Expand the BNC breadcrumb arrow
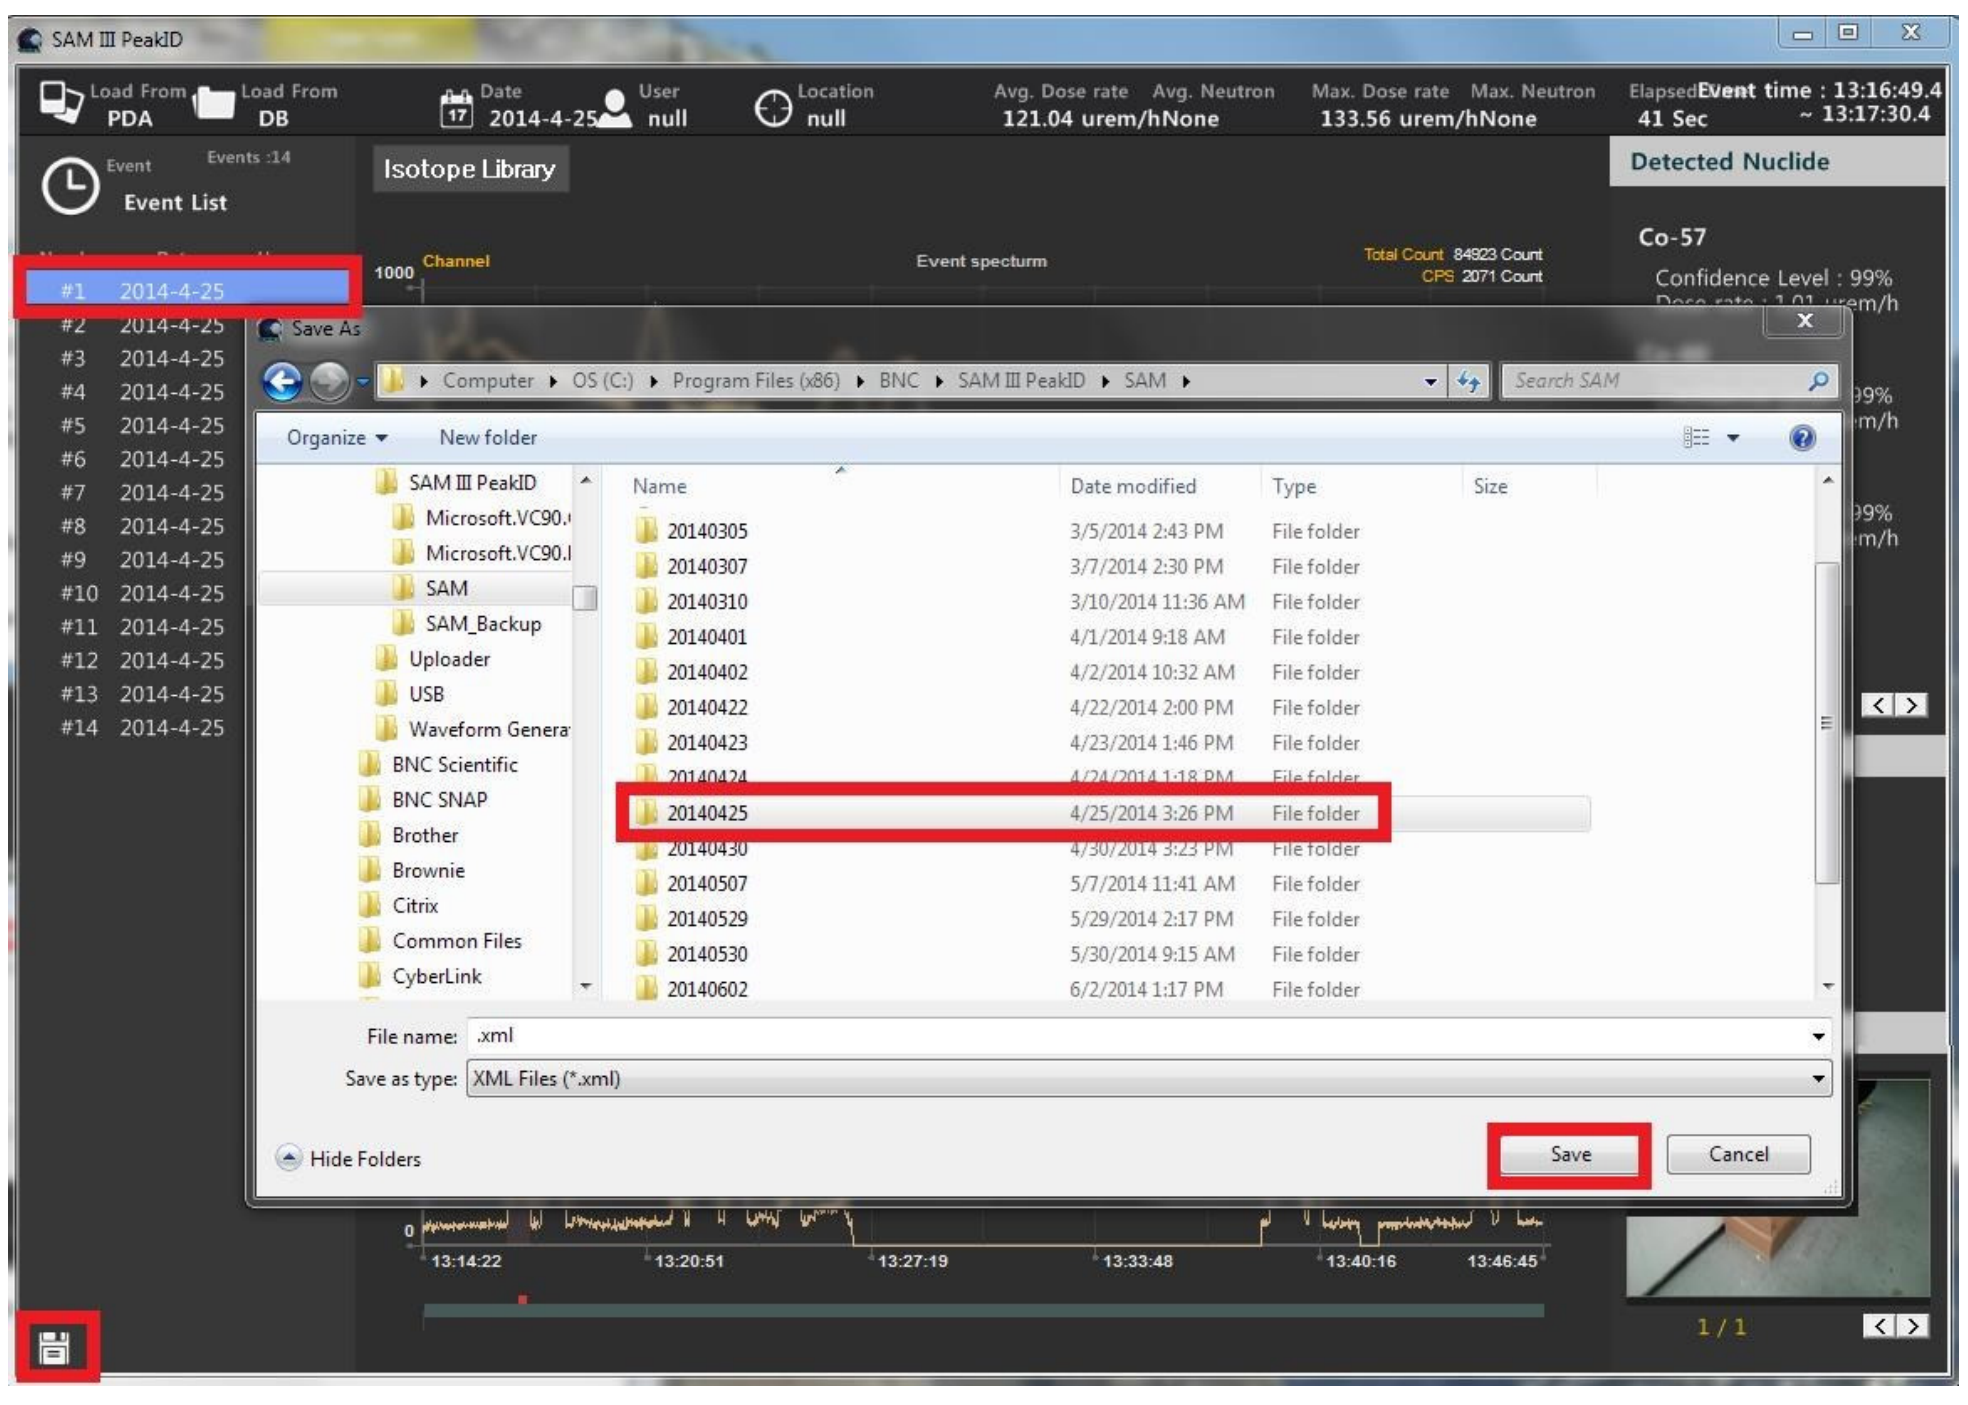This screenshot has height=1405, width=1968. point(938,381)
